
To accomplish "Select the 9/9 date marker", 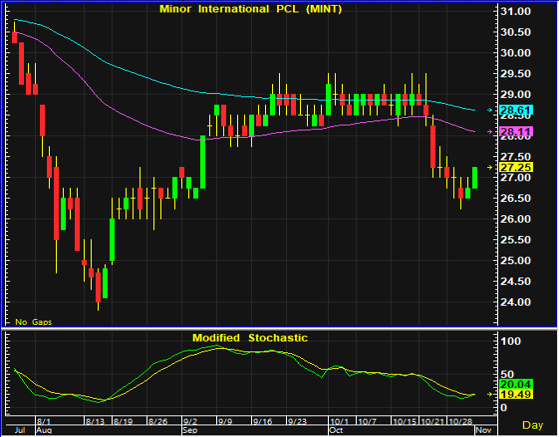I will click(x=225, y=421).
